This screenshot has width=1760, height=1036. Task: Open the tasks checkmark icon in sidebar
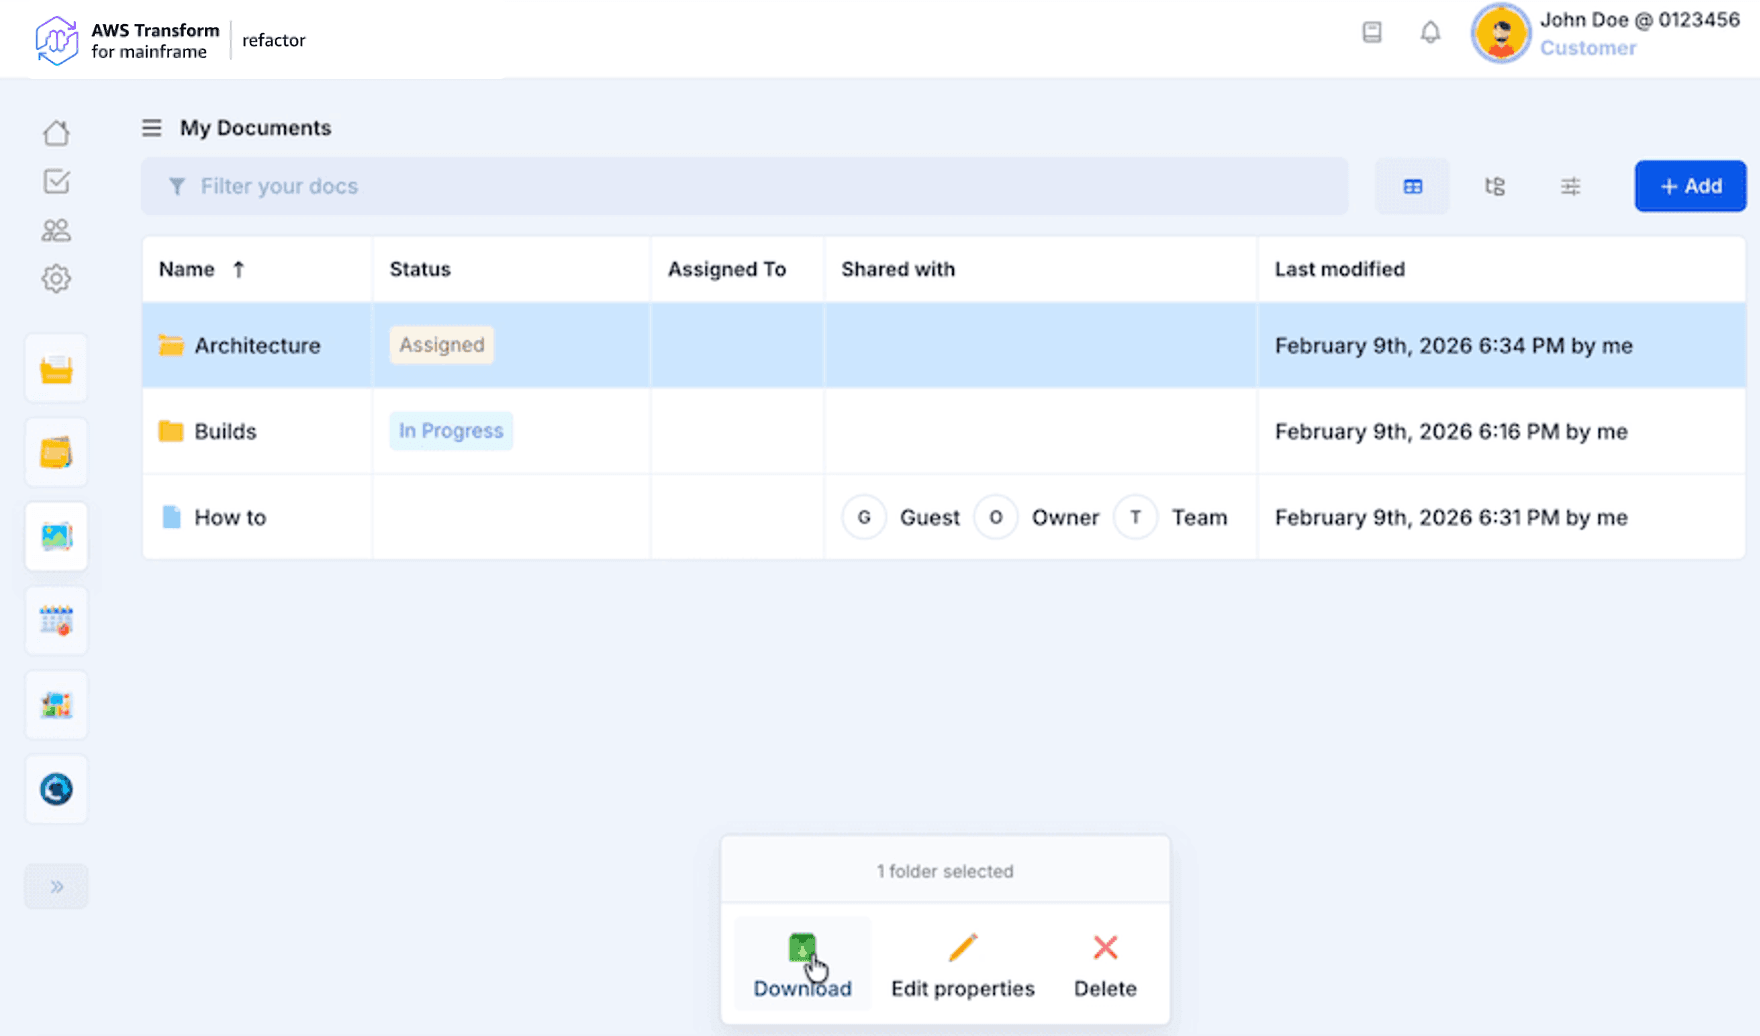[x=56, y=181]
